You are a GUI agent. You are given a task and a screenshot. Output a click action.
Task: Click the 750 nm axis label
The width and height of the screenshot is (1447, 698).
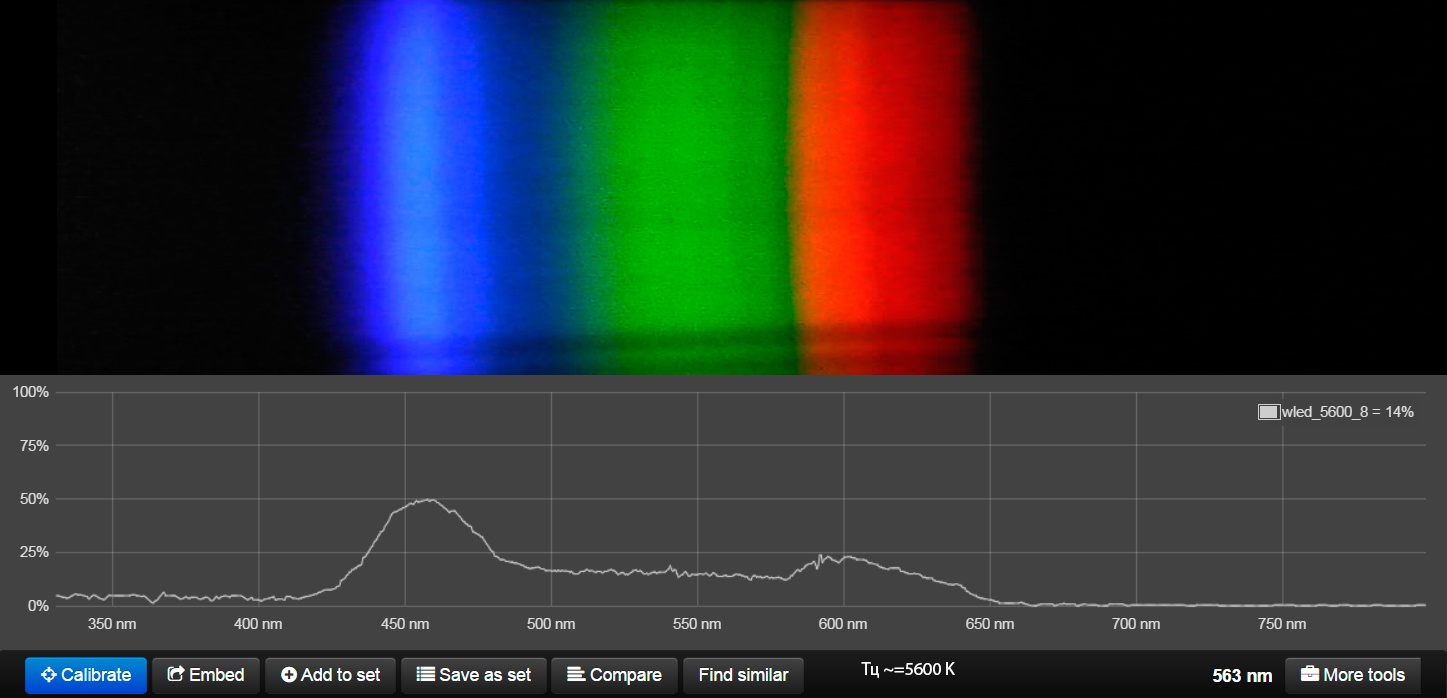click(x=1282, y=624)
